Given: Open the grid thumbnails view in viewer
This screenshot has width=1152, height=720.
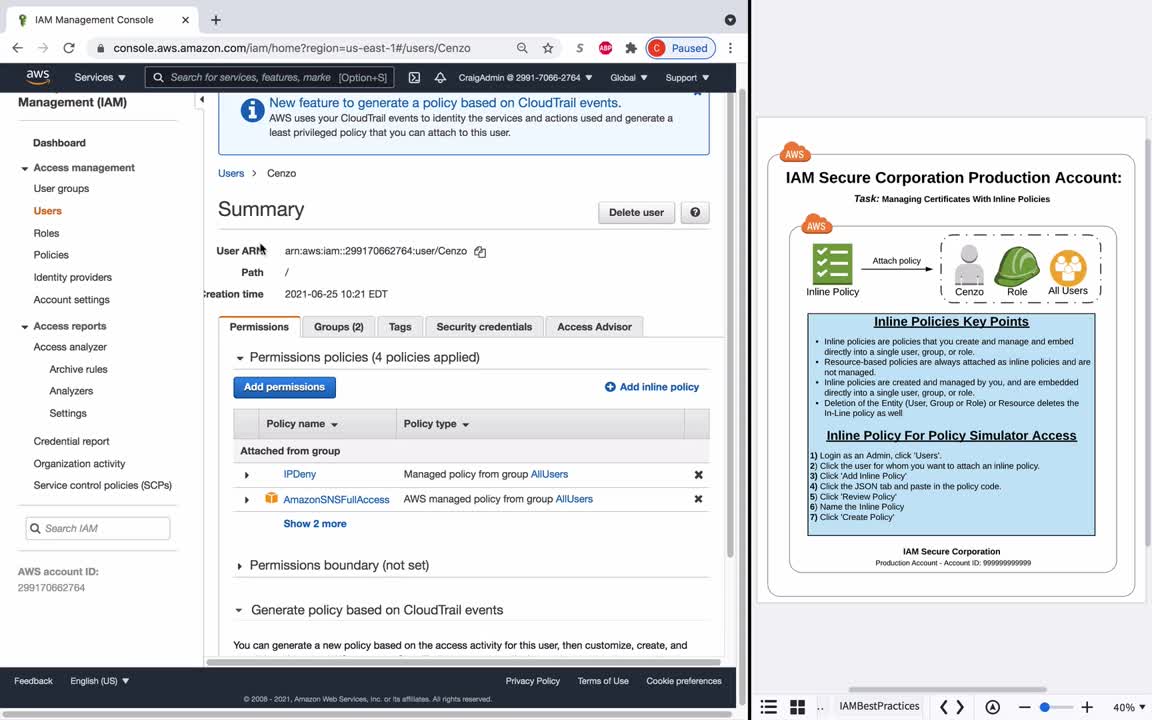Looking at the screenshot, I should pos(797,707).
